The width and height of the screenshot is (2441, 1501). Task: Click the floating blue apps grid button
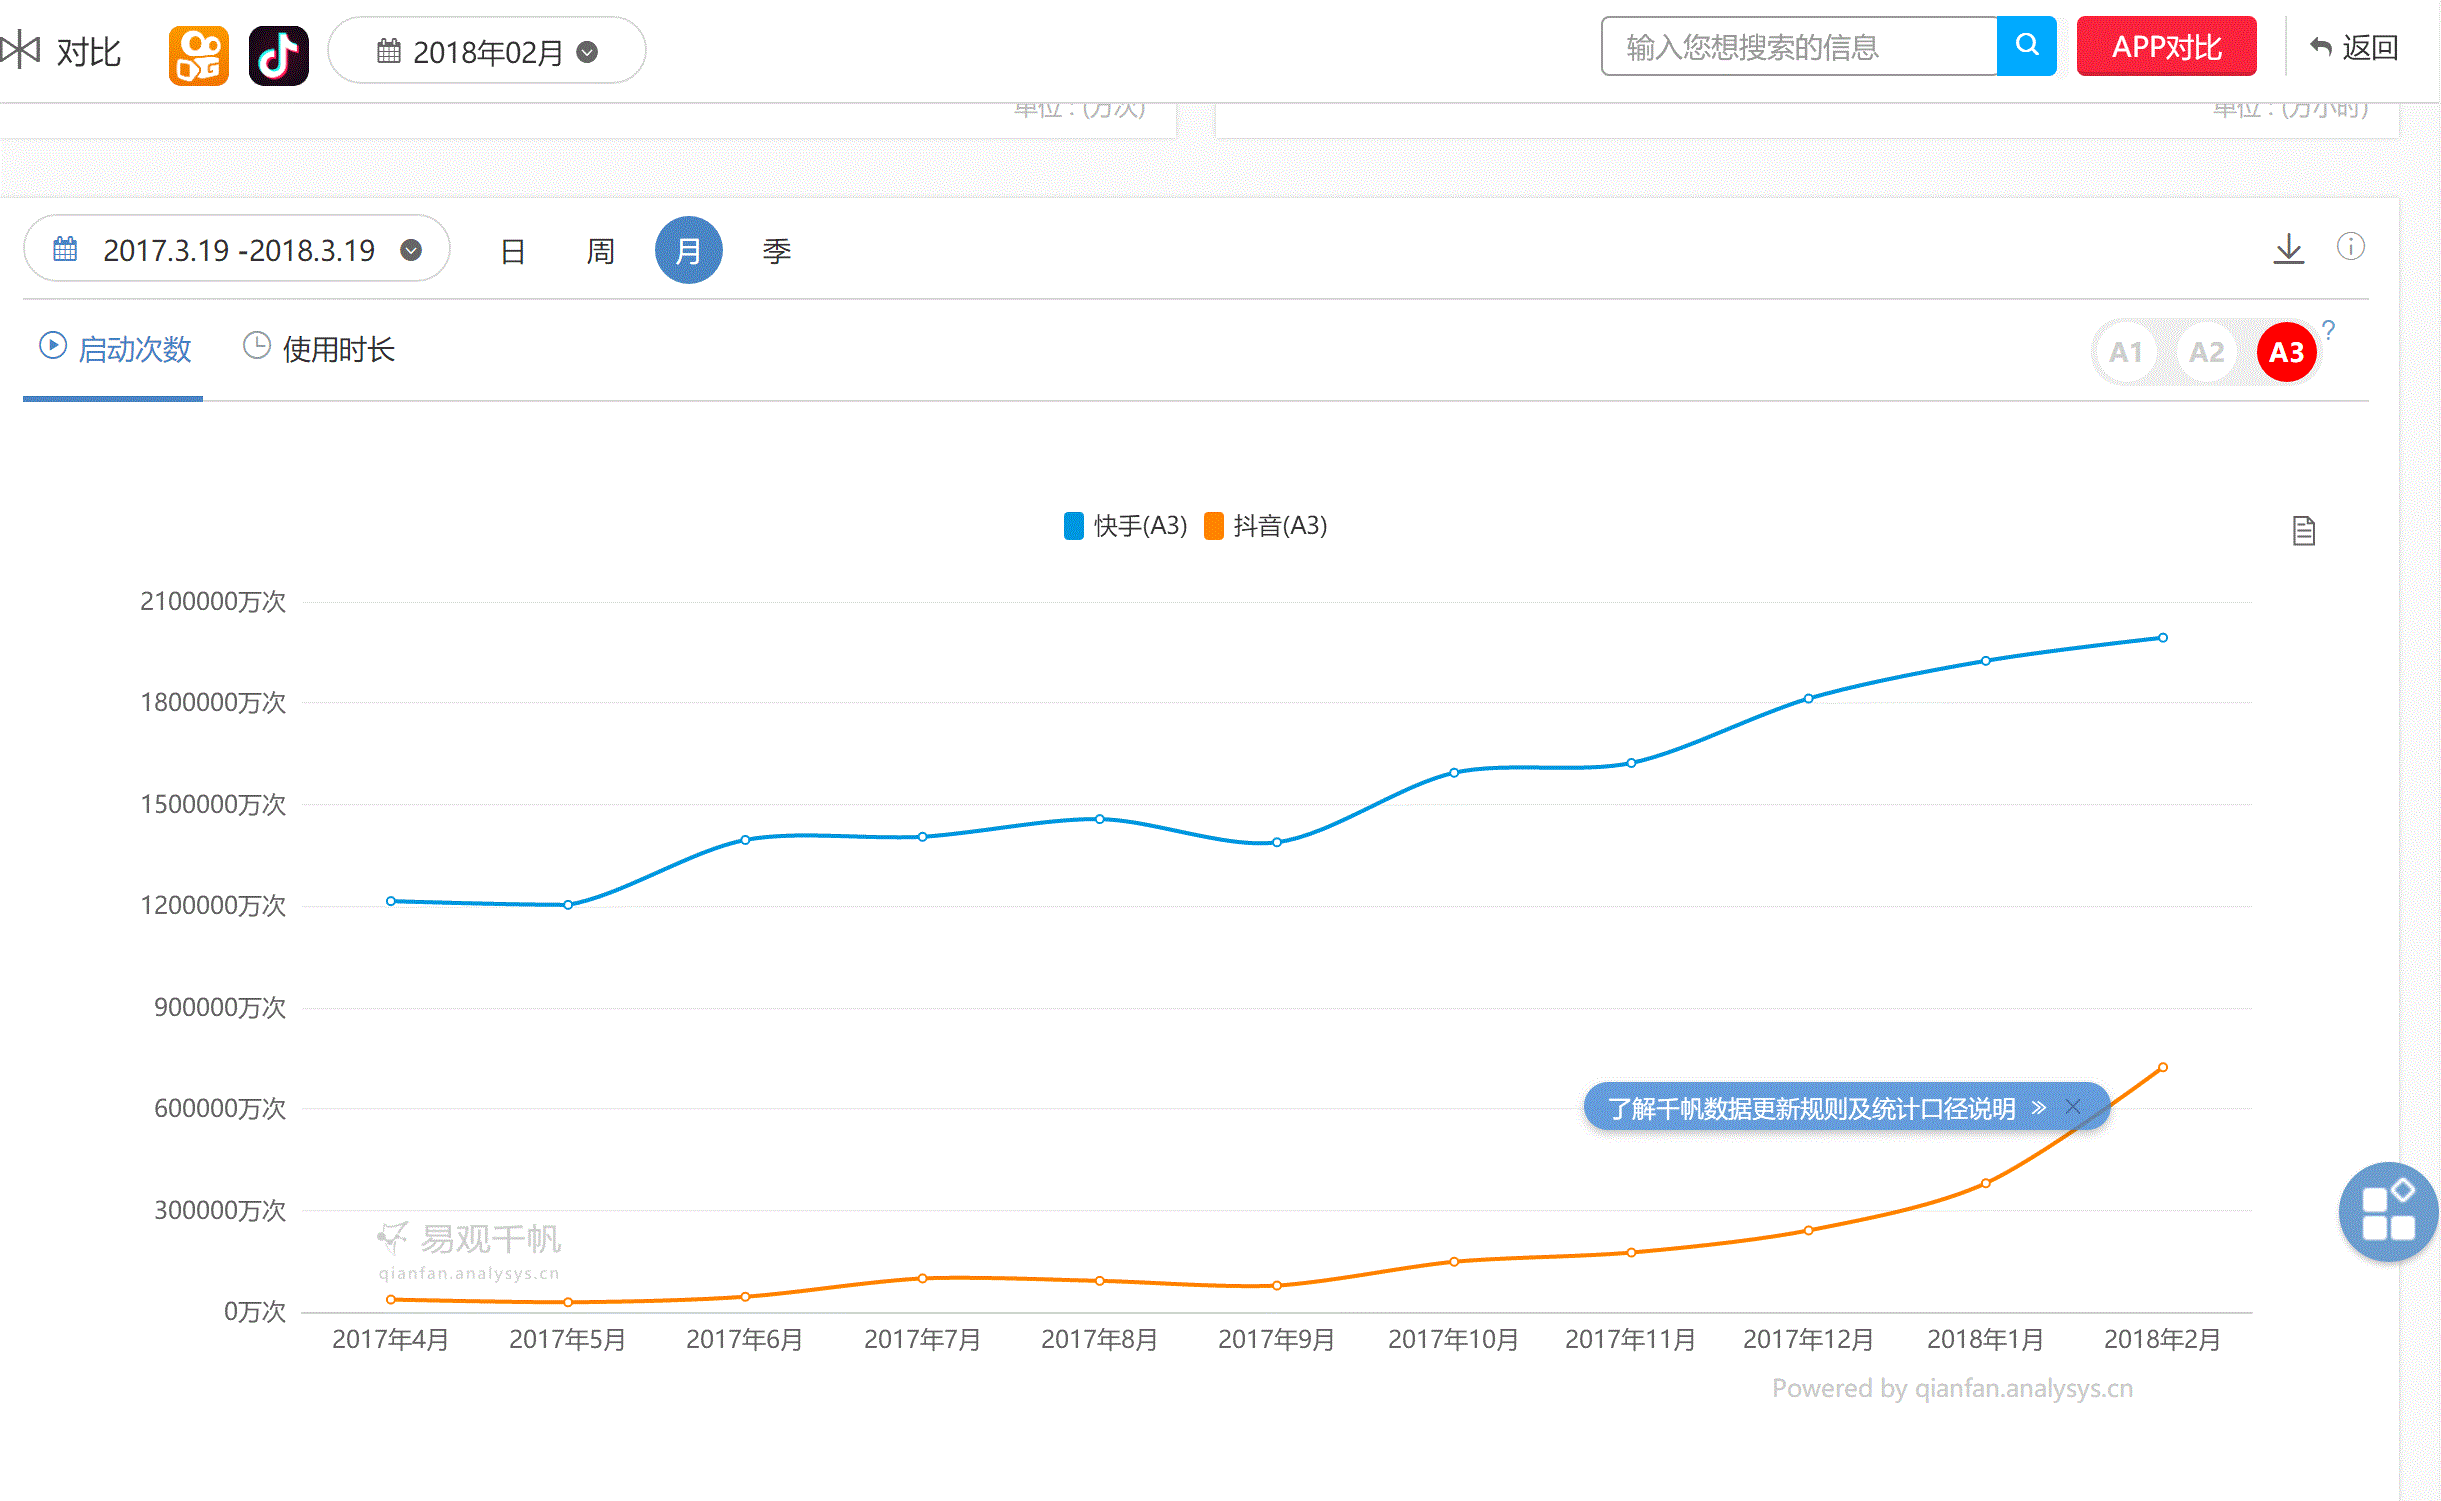point(2387,1211)
